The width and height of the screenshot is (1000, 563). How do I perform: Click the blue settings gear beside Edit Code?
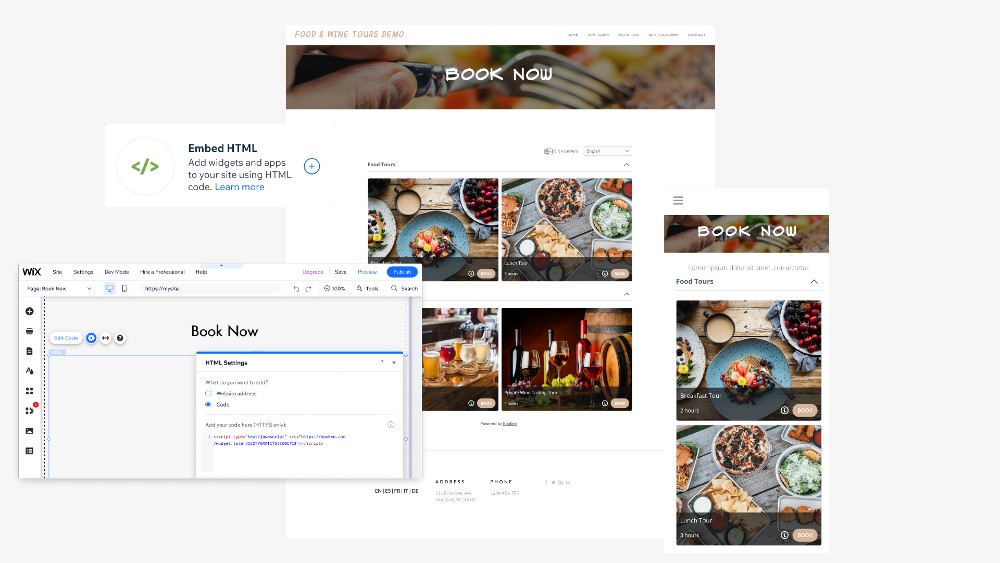(x=91, y=338)
